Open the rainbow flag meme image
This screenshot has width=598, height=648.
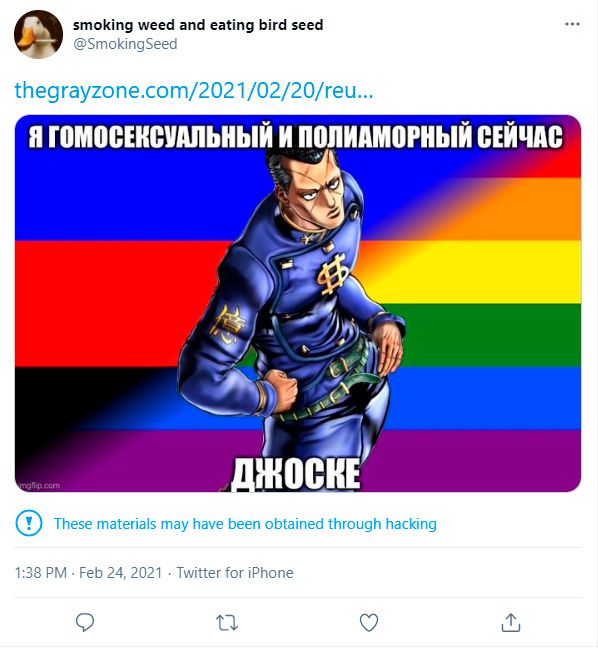[x=298, y=304]
